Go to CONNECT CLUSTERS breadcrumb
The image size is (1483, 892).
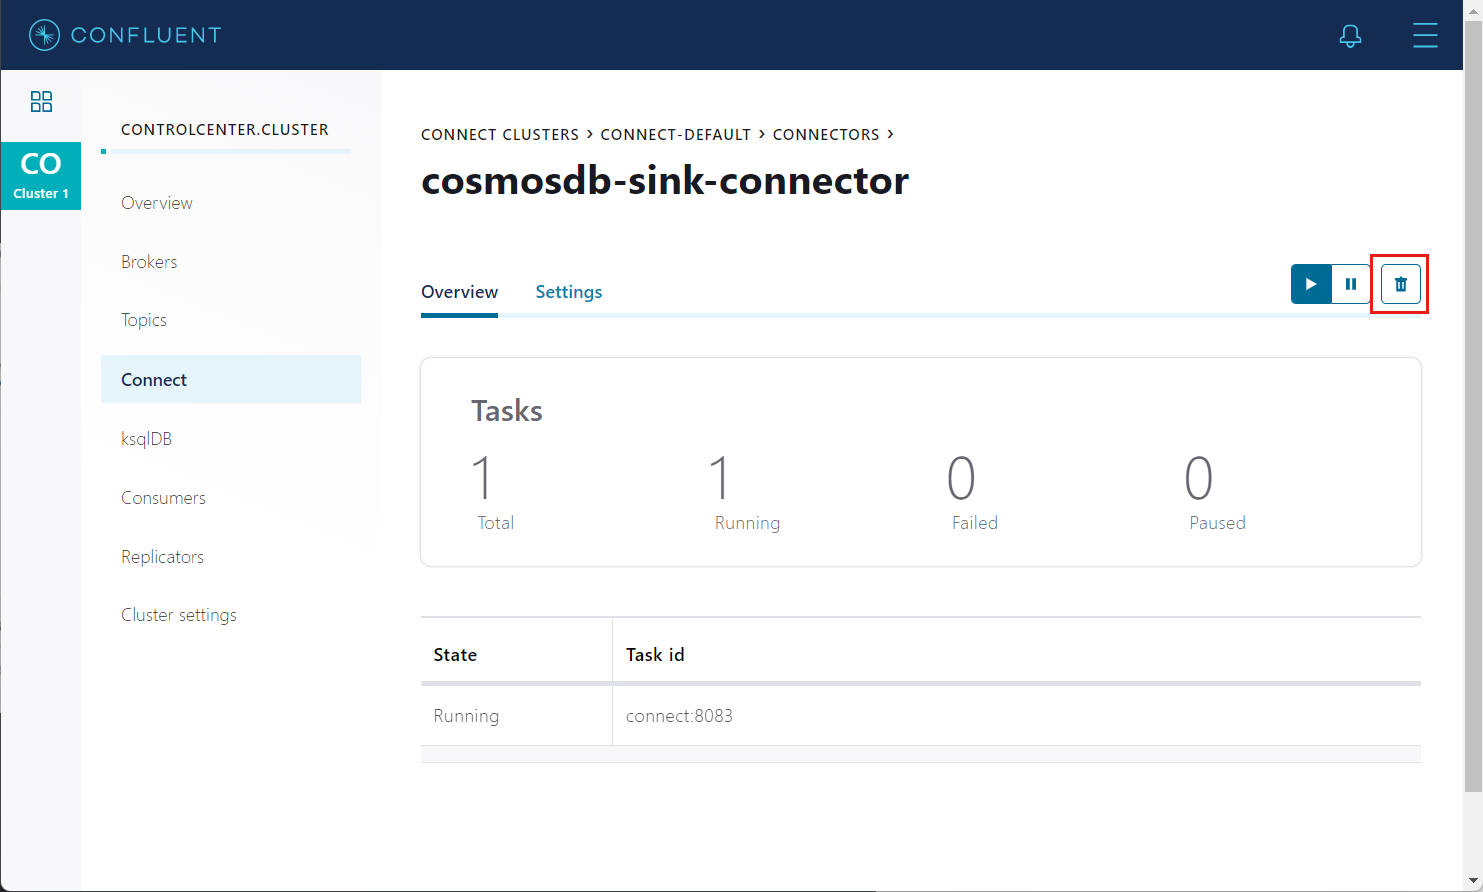[500, 135]
